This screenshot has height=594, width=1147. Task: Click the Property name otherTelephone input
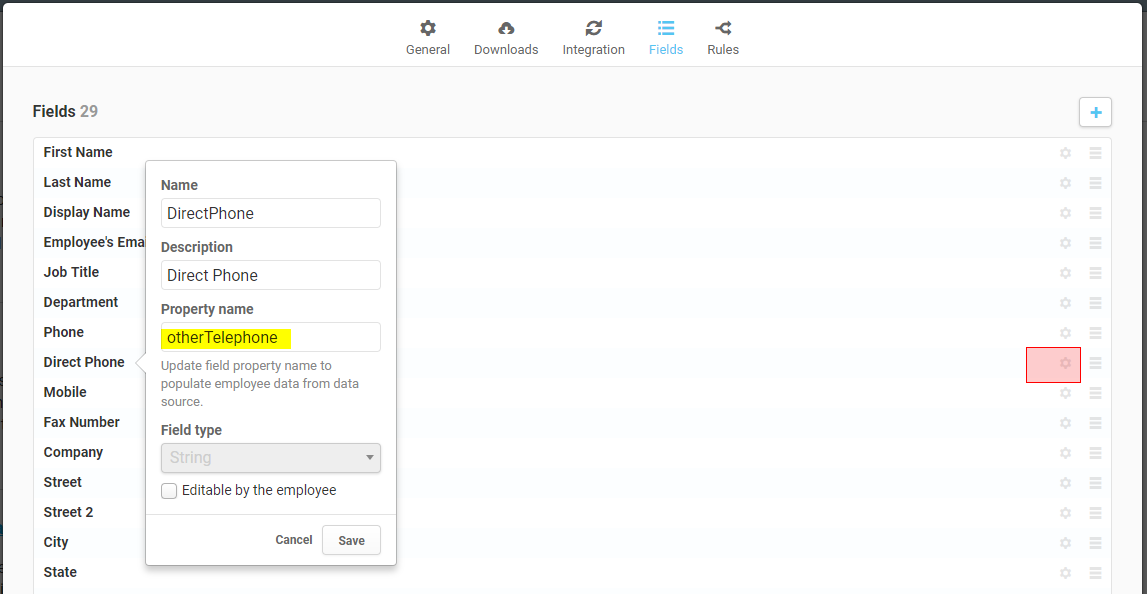[x=271, y=337]
